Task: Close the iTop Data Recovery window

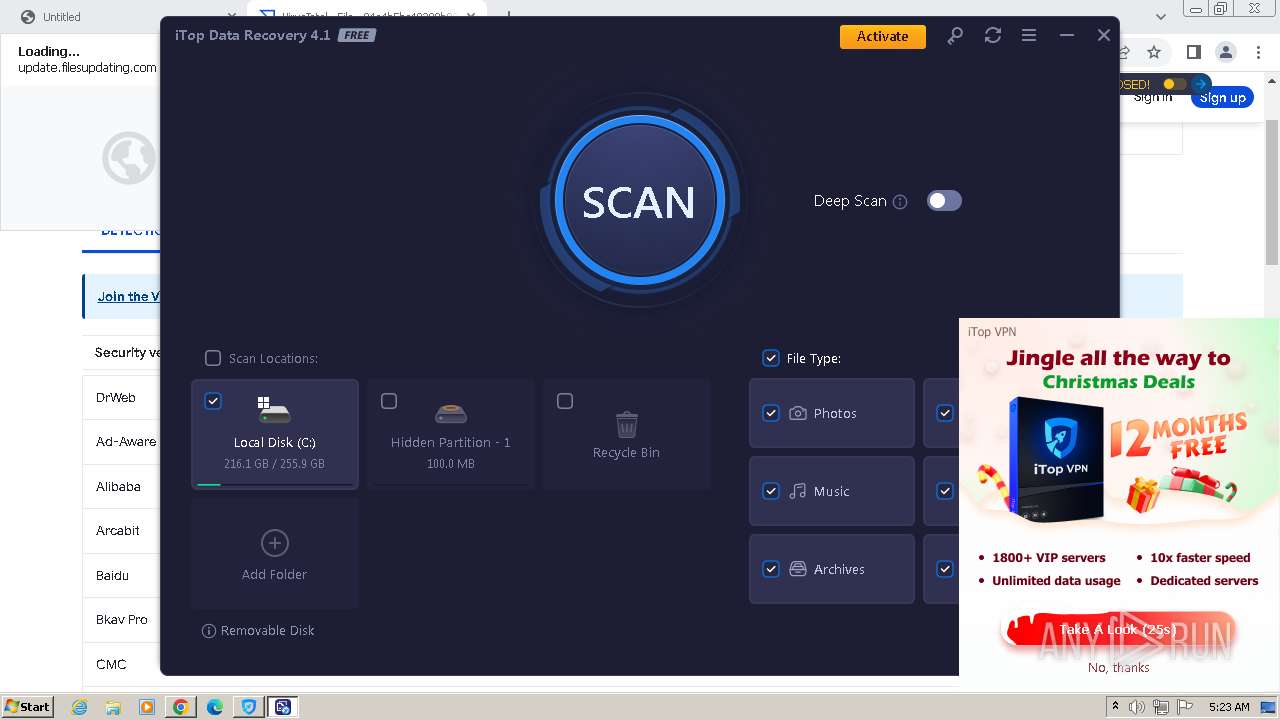Action: [x=1104, y=36]
